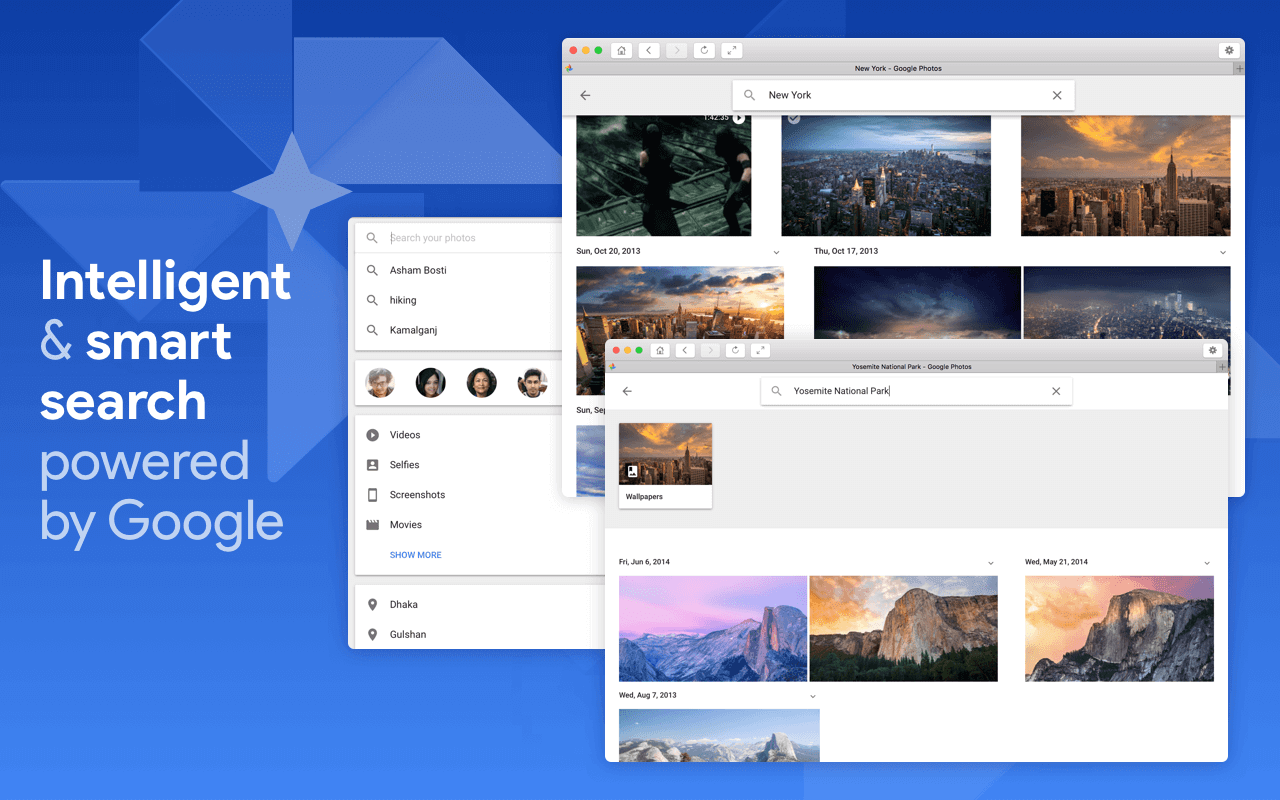
Task: Click forward arrow in Yosemite window toolbar
Action: [x=710, y=350]
